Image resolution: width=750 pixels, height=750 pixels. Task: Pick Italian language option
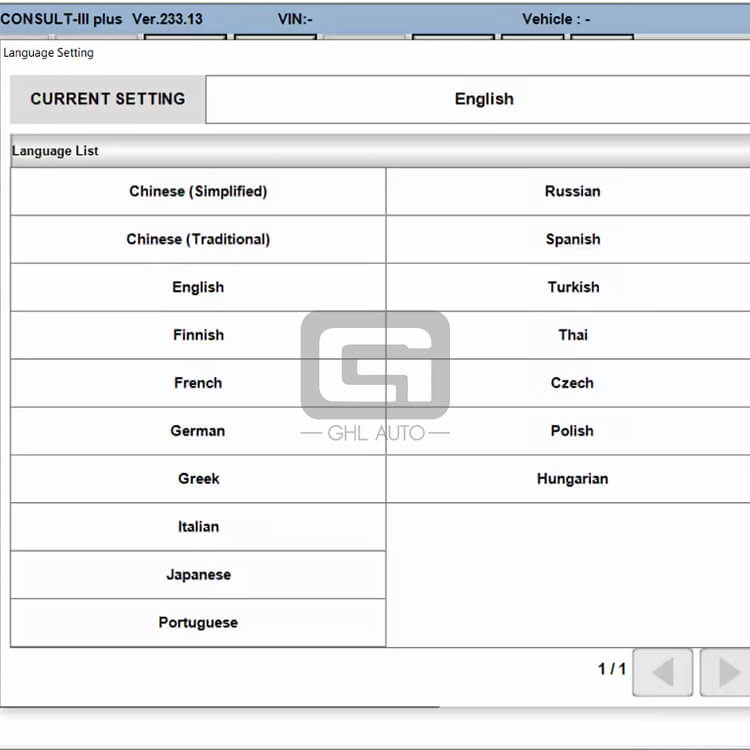[198, 527]
